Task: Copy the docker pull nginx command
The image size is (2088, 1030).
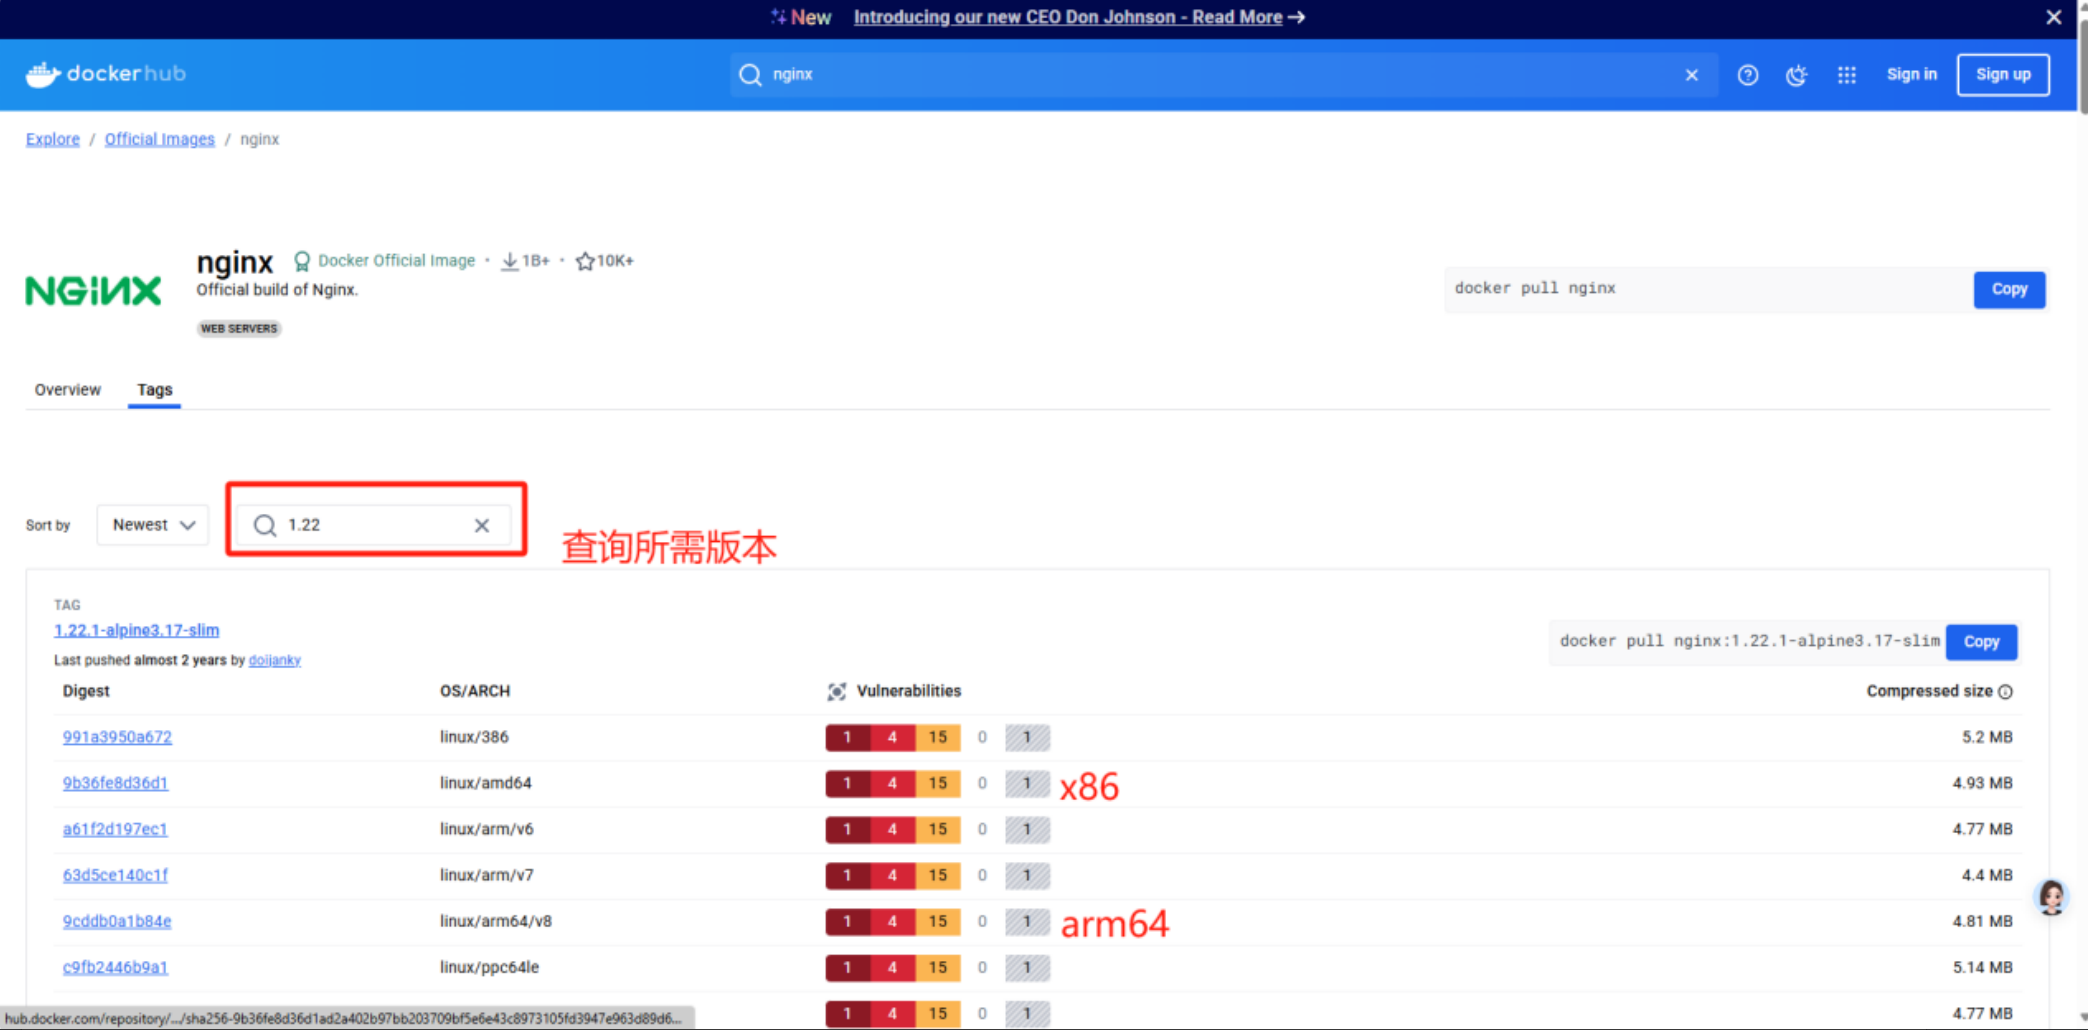Action: tap(2009, 290)
